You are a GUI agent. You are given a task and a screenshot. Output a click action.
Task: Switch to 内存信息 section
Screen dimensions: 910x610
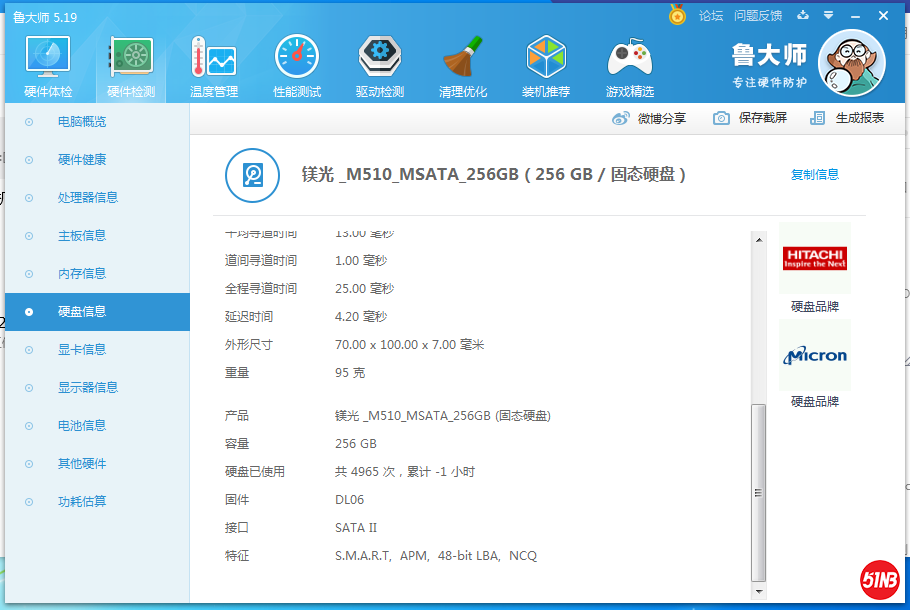pyautogui.click(x=82, y=274)
